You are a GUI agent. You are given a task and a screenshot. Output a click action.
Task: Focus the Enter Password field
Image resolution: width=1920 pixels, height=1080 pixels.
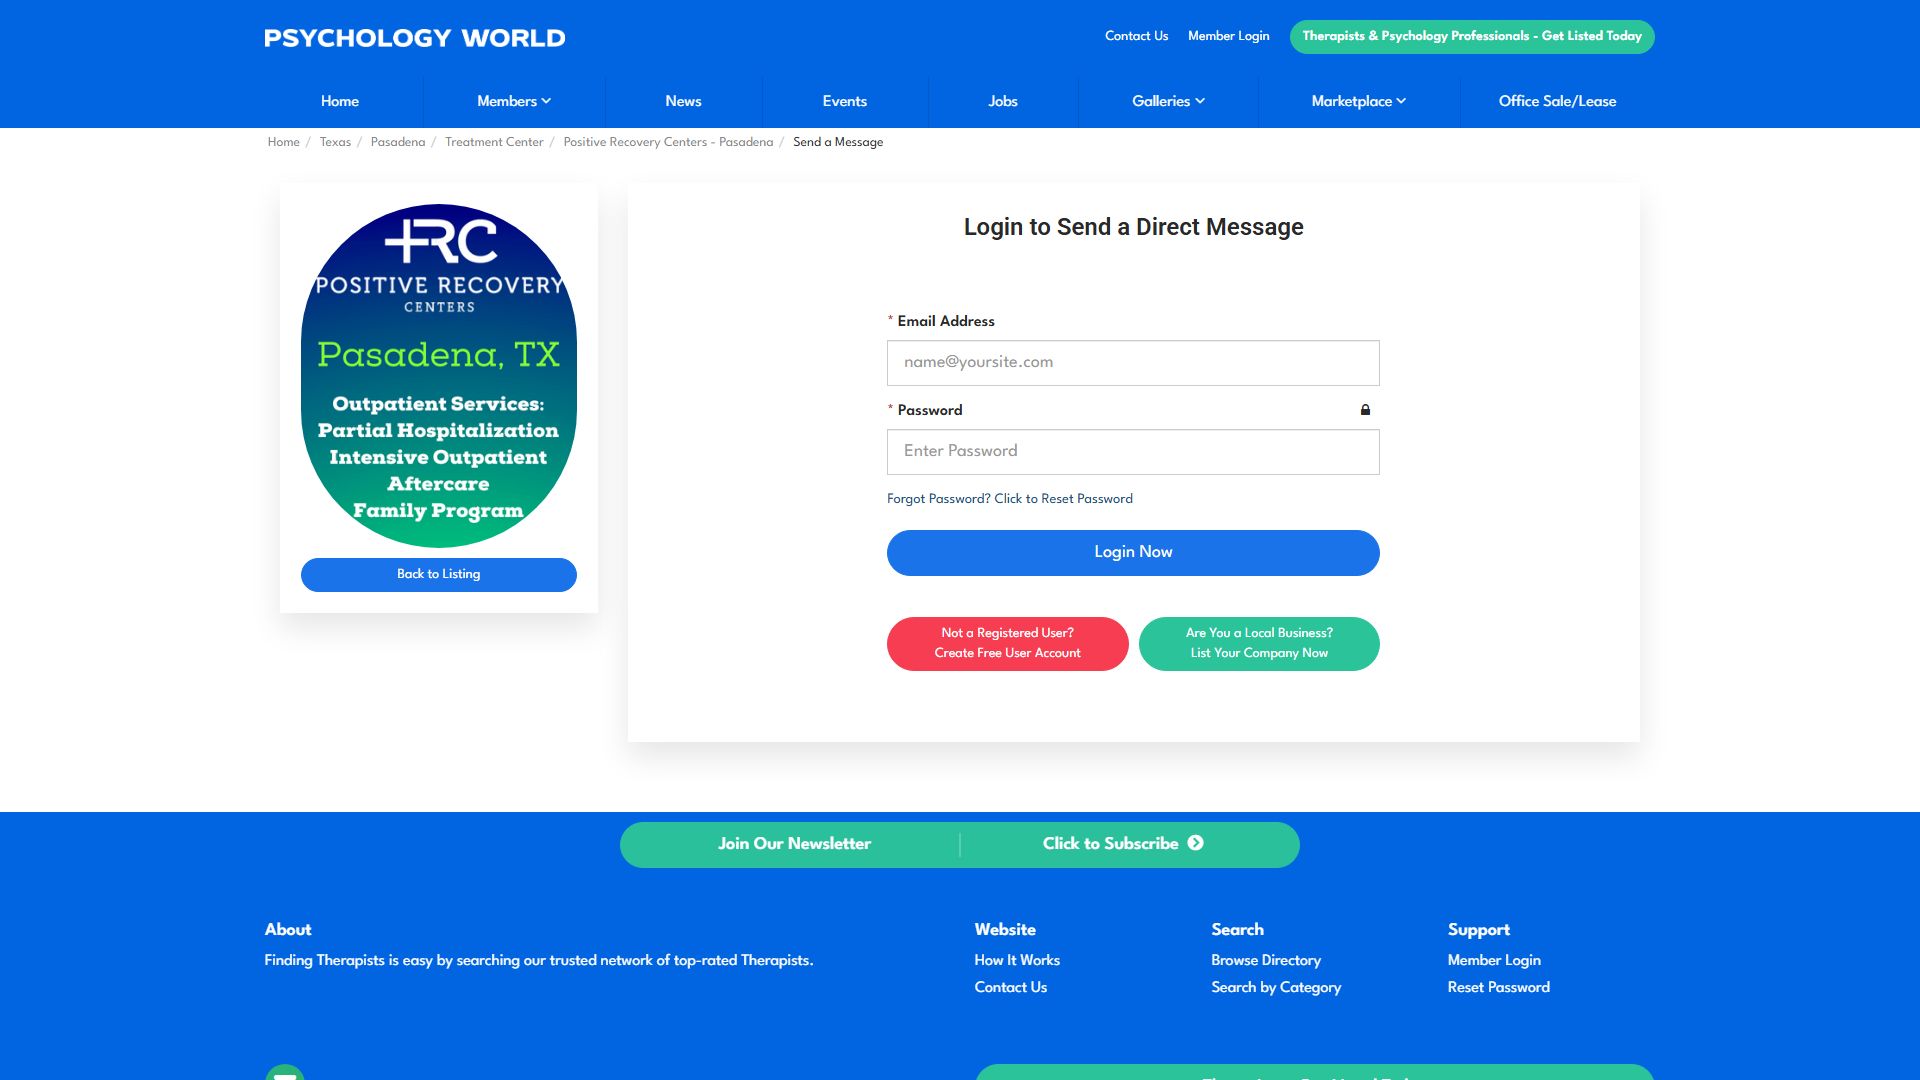(1133, 452)
